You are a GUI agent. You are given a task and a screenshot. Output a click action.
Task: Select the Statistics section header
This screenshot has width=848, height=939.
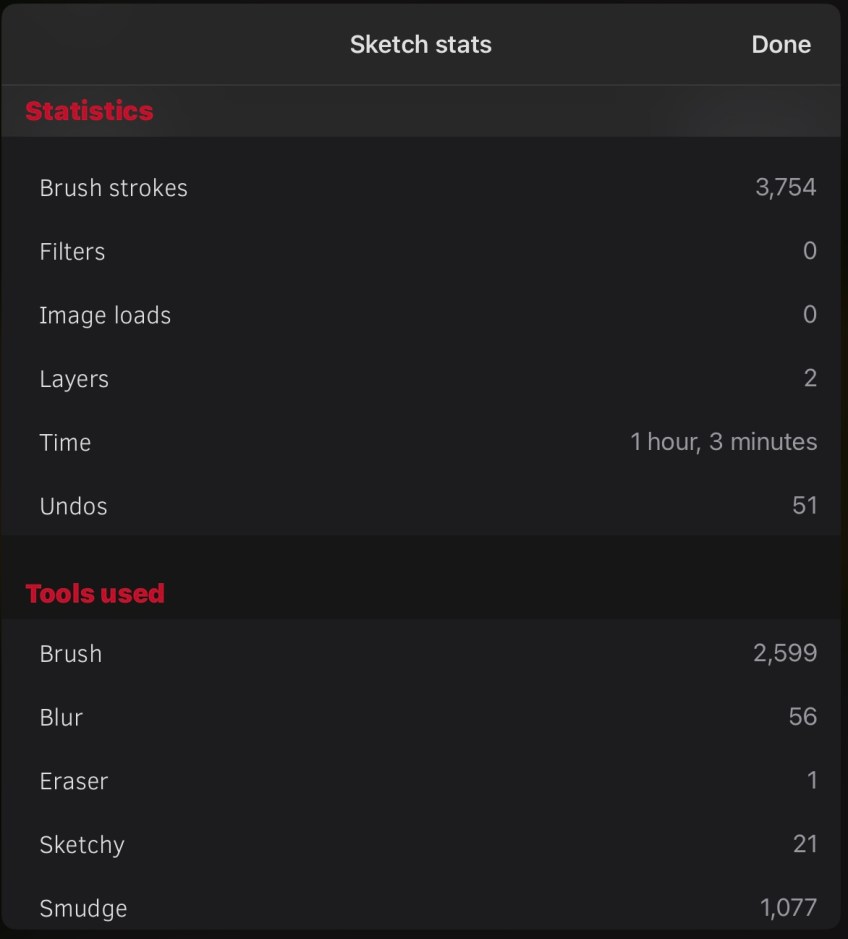89,111
